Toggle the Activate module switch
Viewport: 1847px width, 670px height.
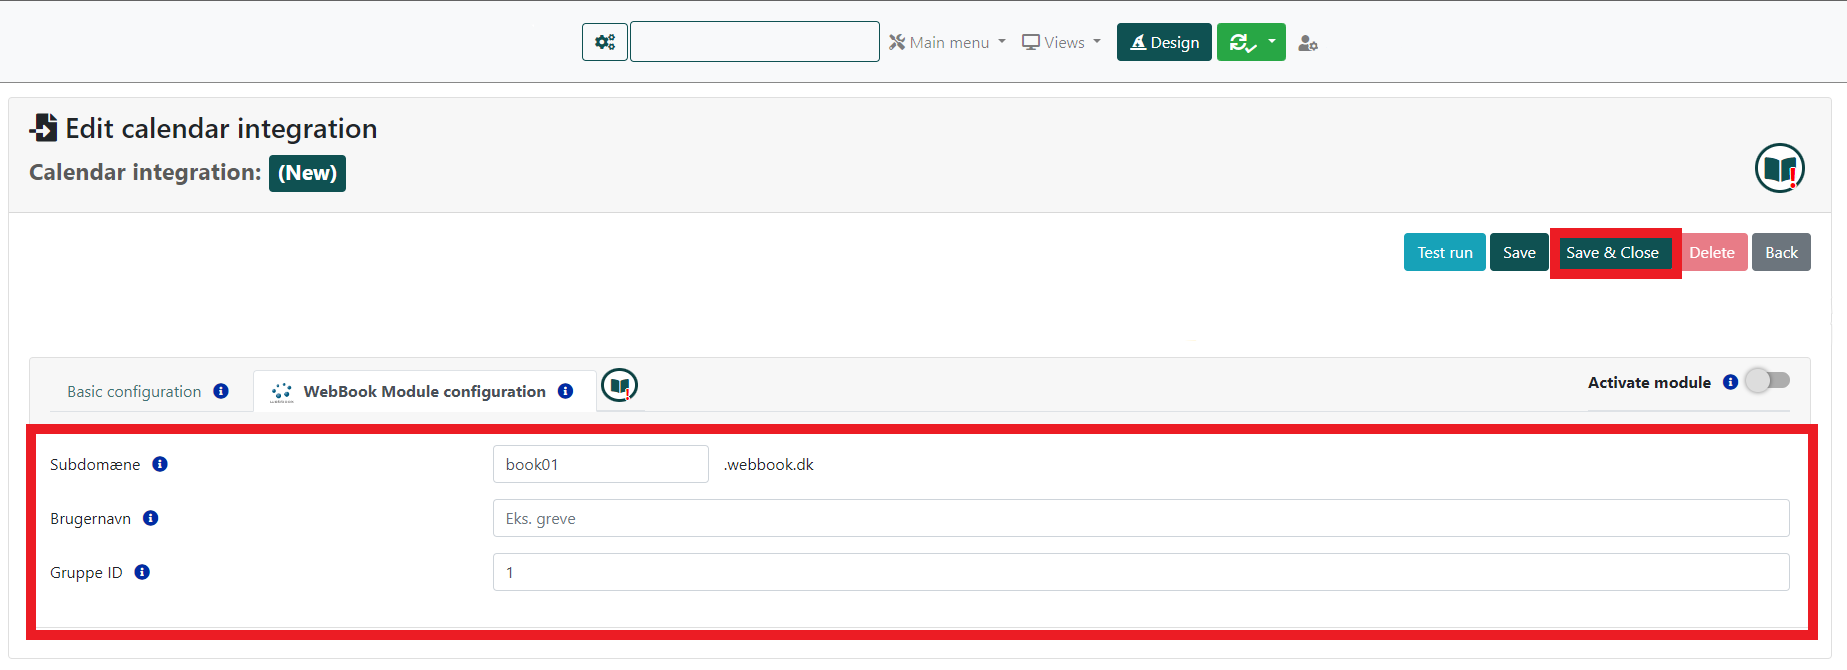pos(1767,381)
